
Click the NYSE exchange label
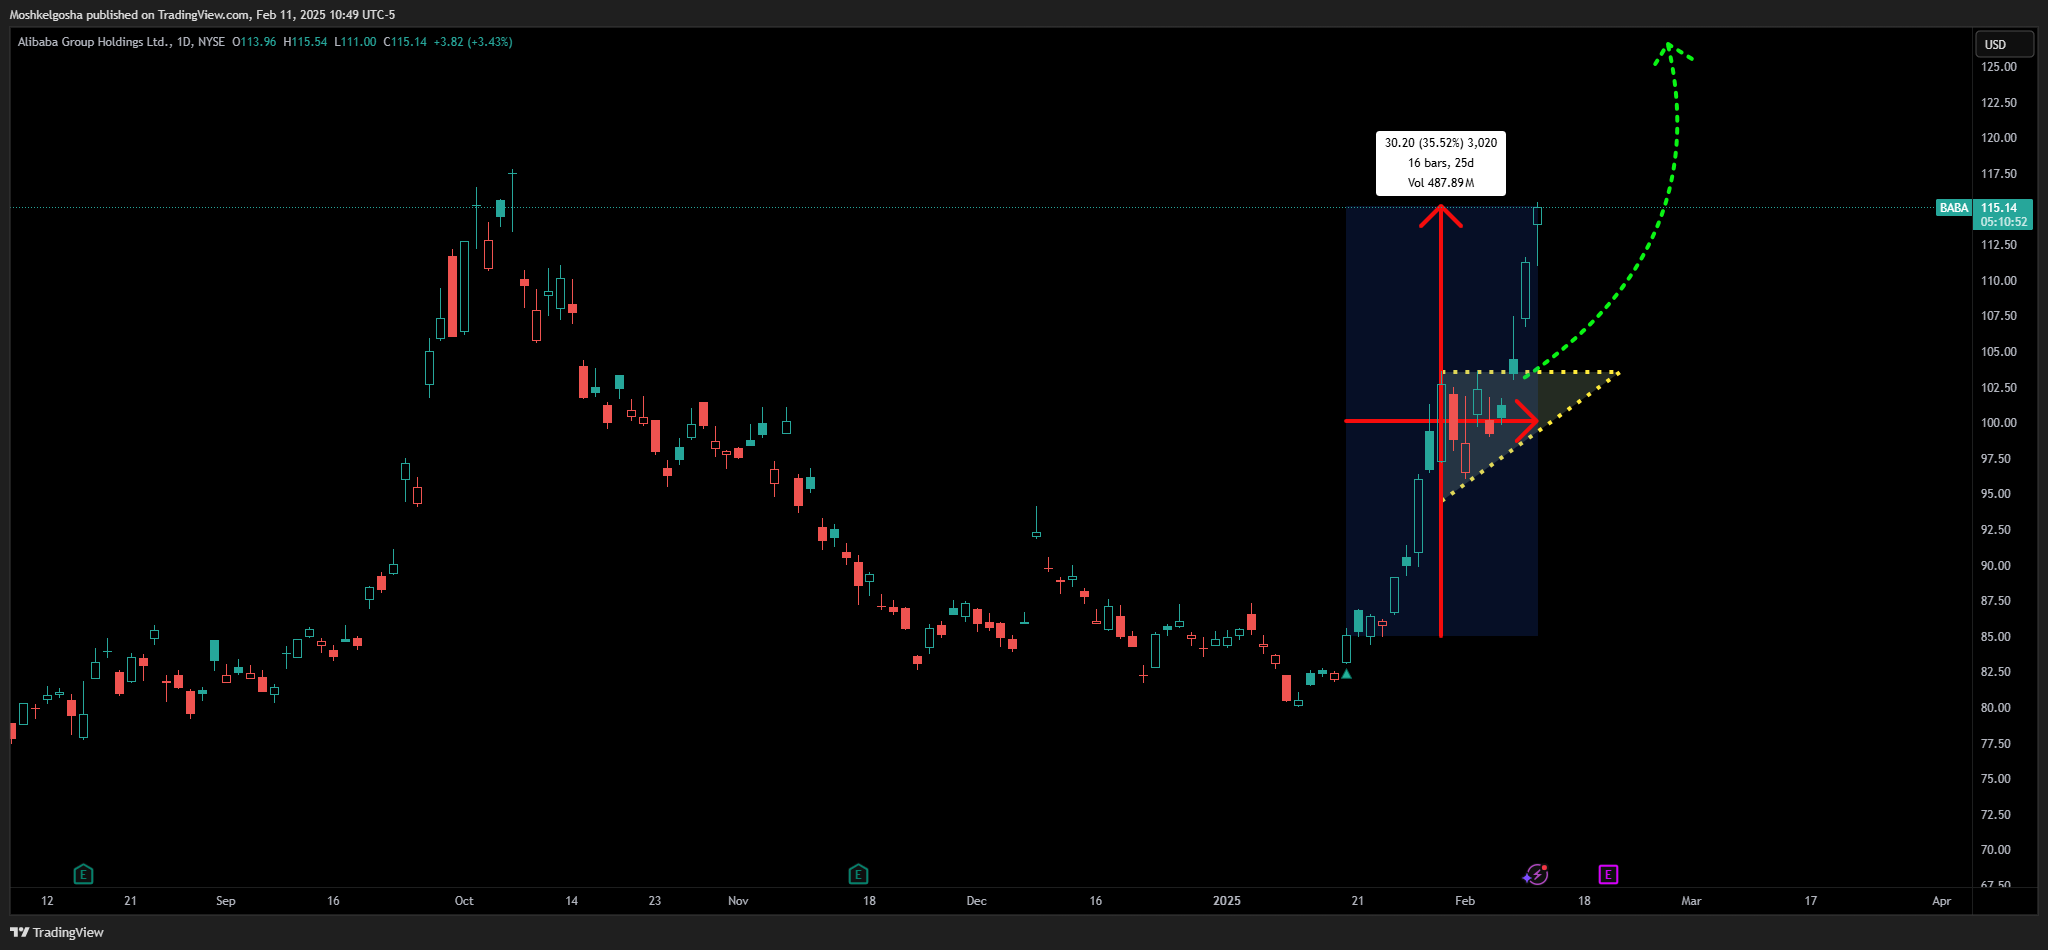tap(211, 42)
